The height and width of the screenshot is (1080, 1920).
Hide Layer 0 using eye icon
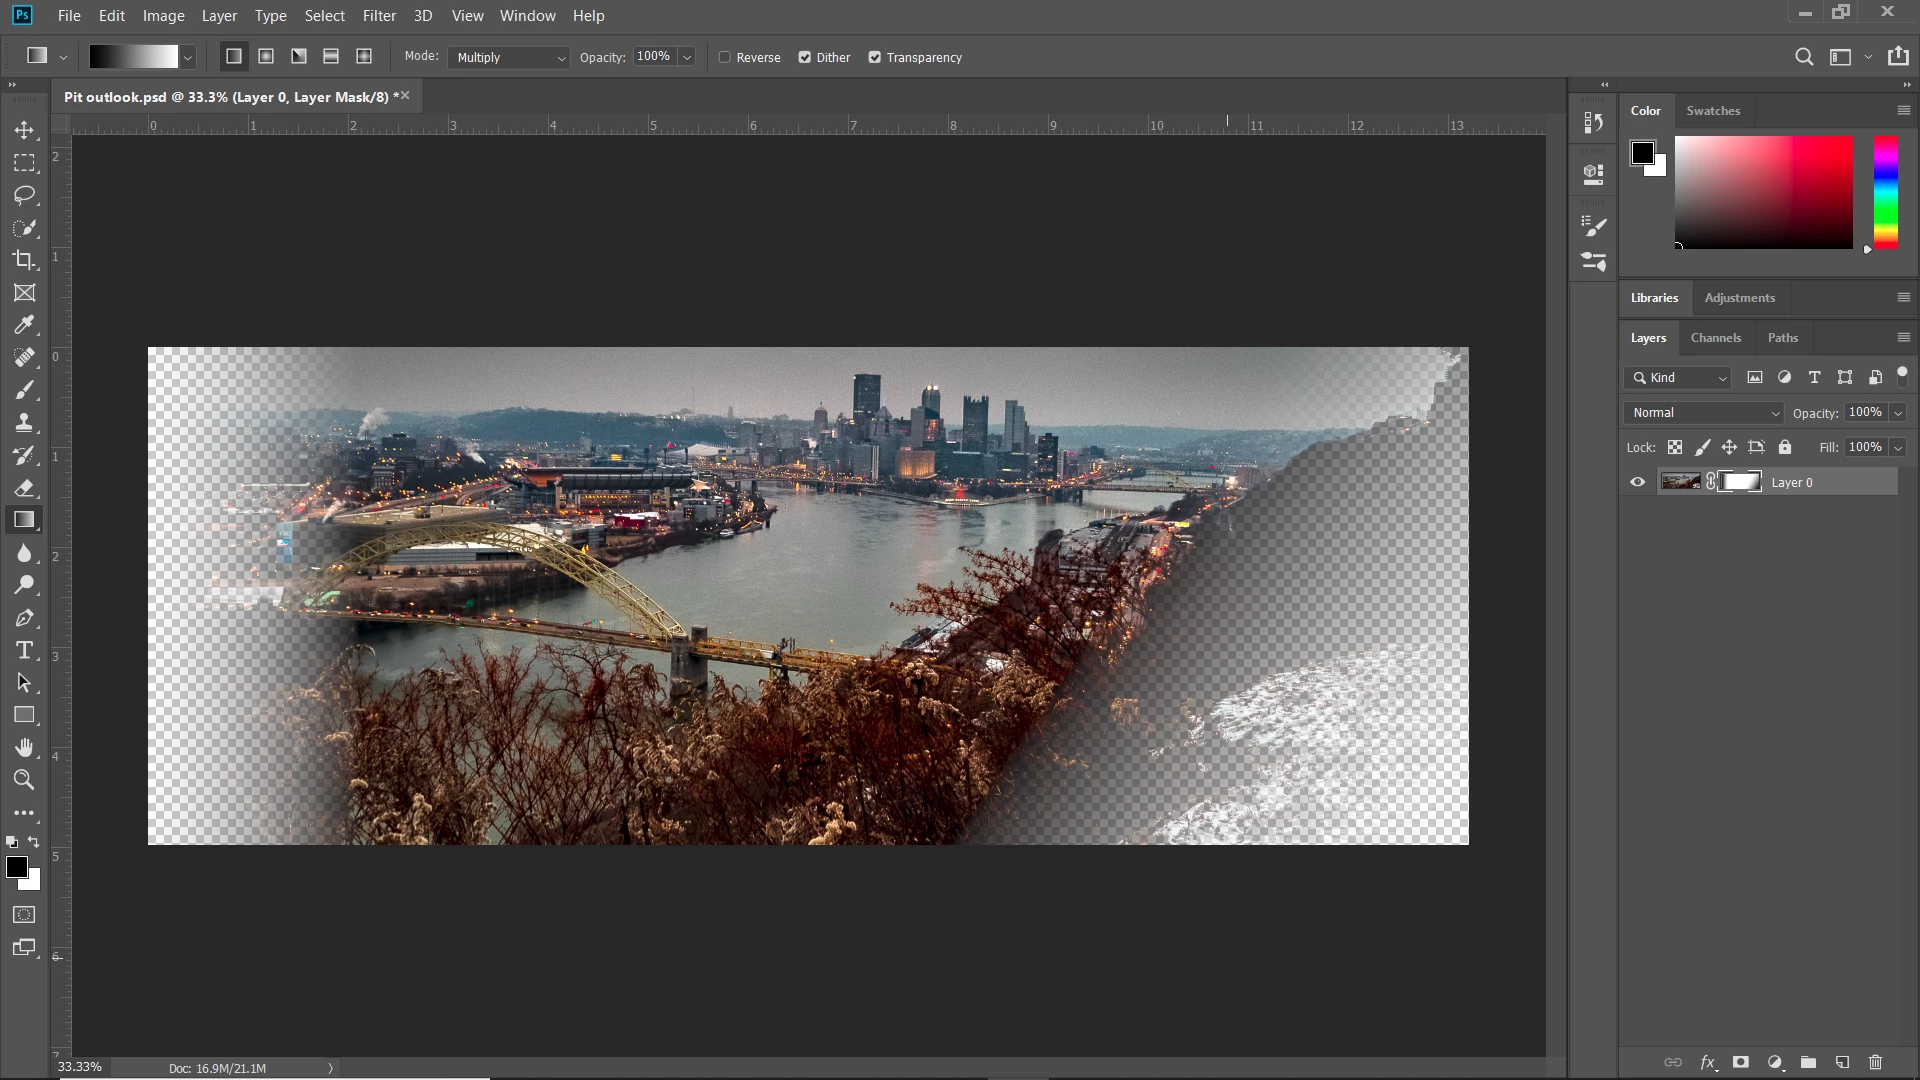click(1638, 482)
